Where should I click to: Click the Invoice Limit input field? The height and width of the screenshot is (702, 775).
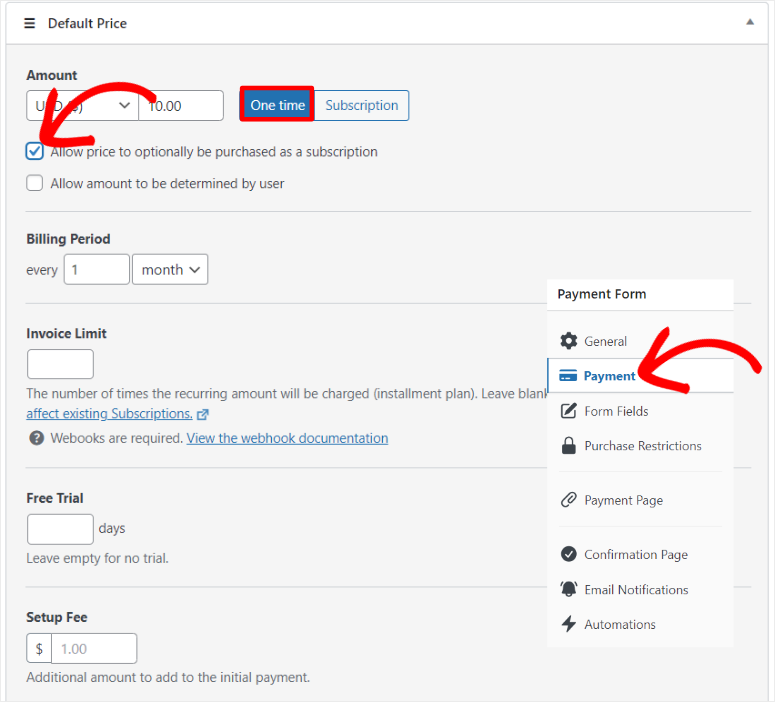(x=60, y=364)
